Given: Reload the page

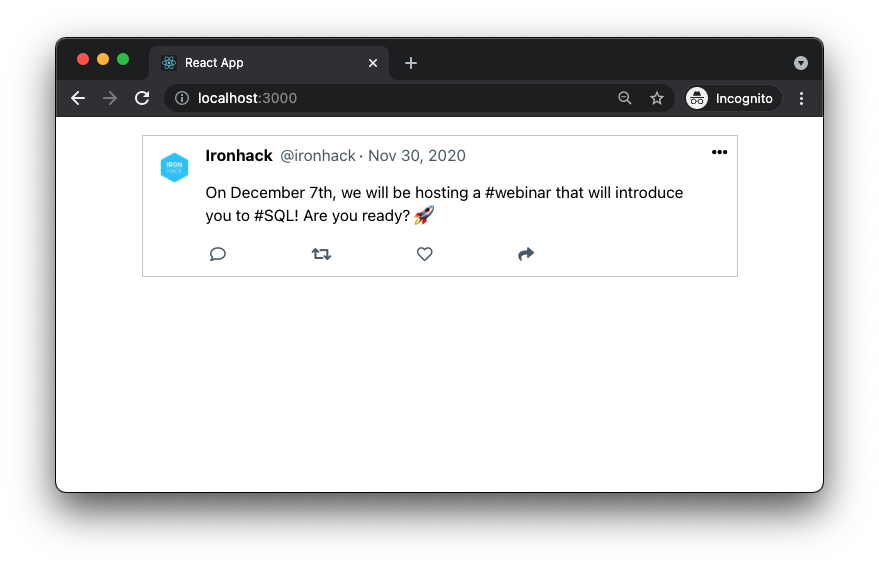Looking at the screenshot, I should (142, 98).
